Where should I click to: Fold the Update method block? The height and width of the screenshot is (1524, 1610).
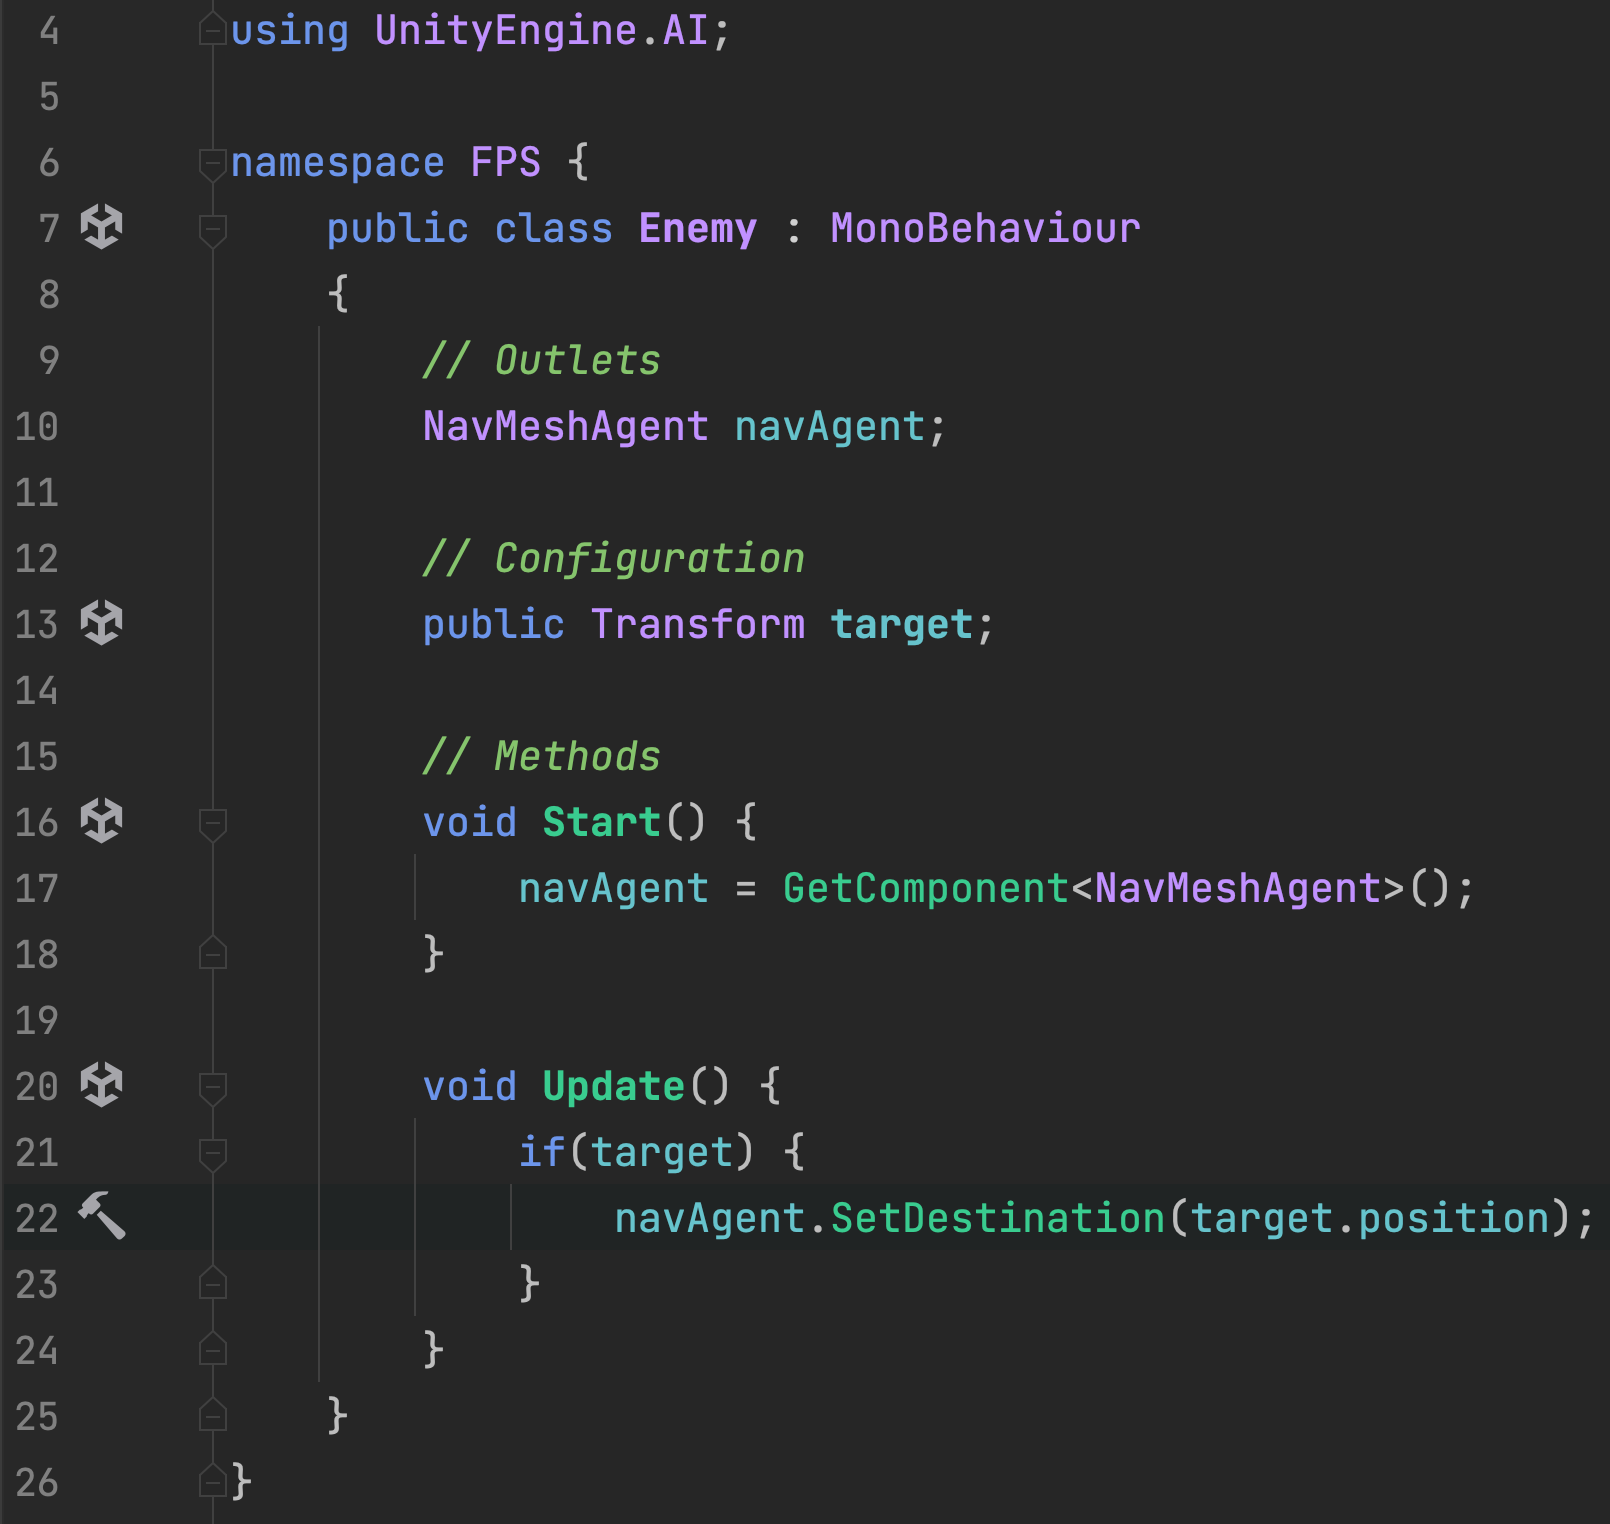[x=212, y=1087]
